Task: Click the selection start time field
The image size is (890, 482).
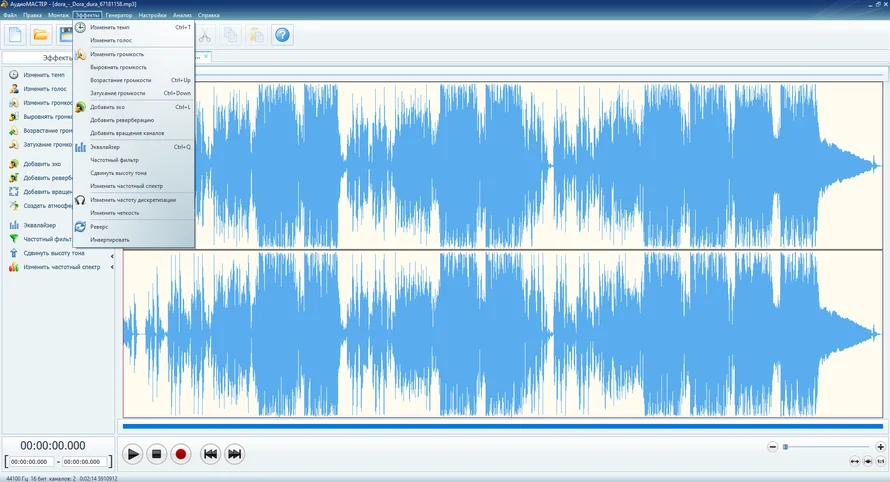Action: 29,462
